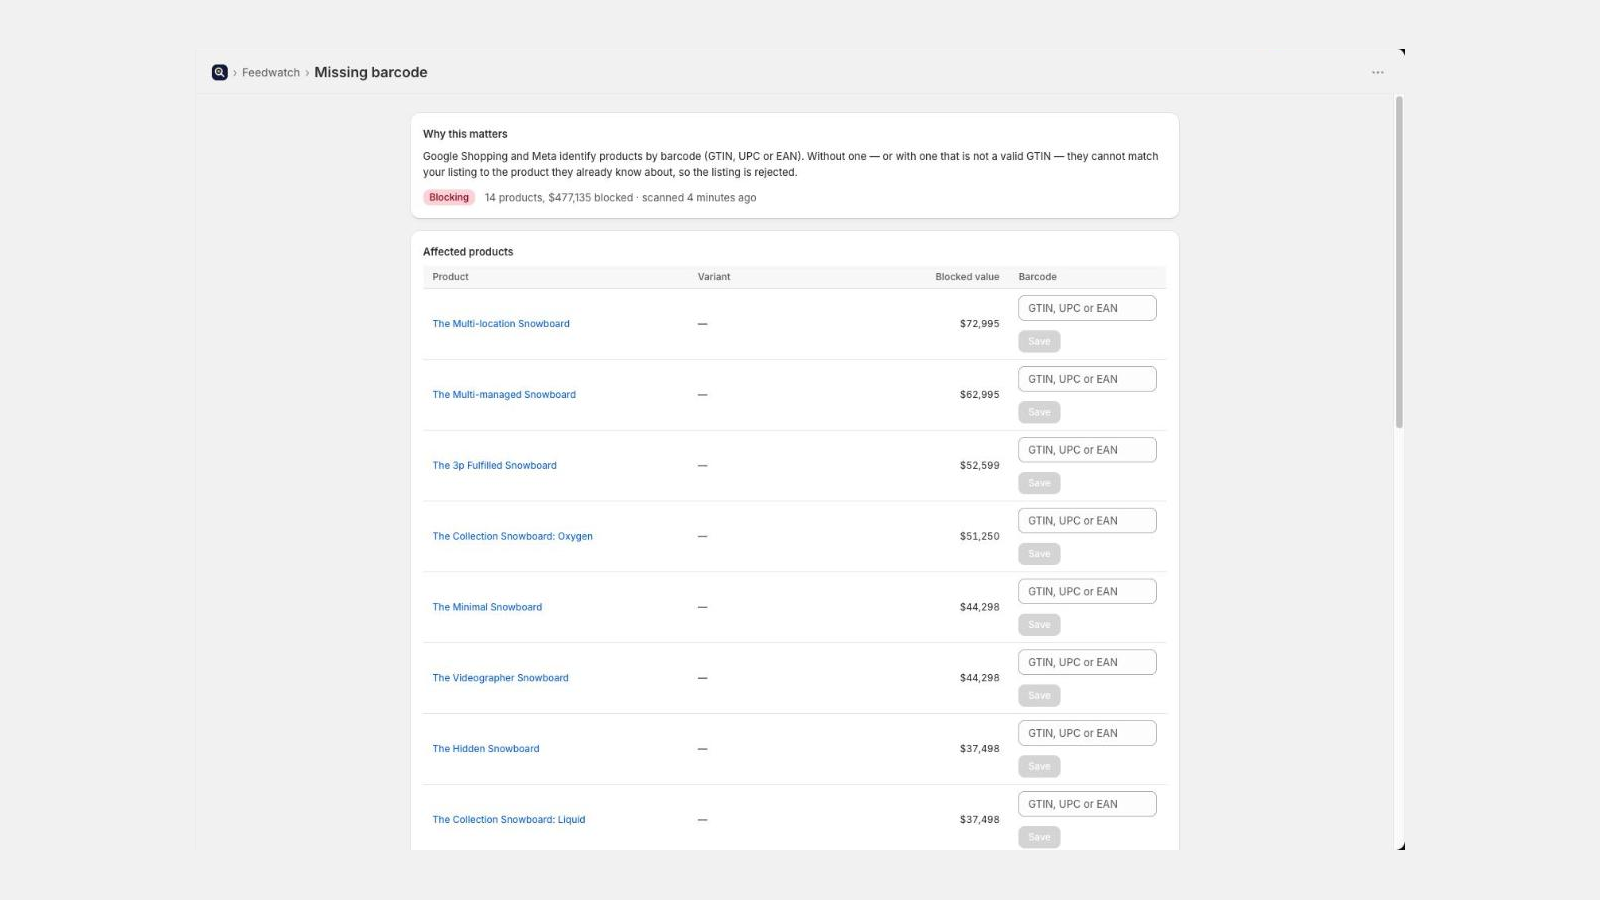The image size is (1600, 900).
Task: Open the three-dot more actions menu
Action: (1378, 72)
